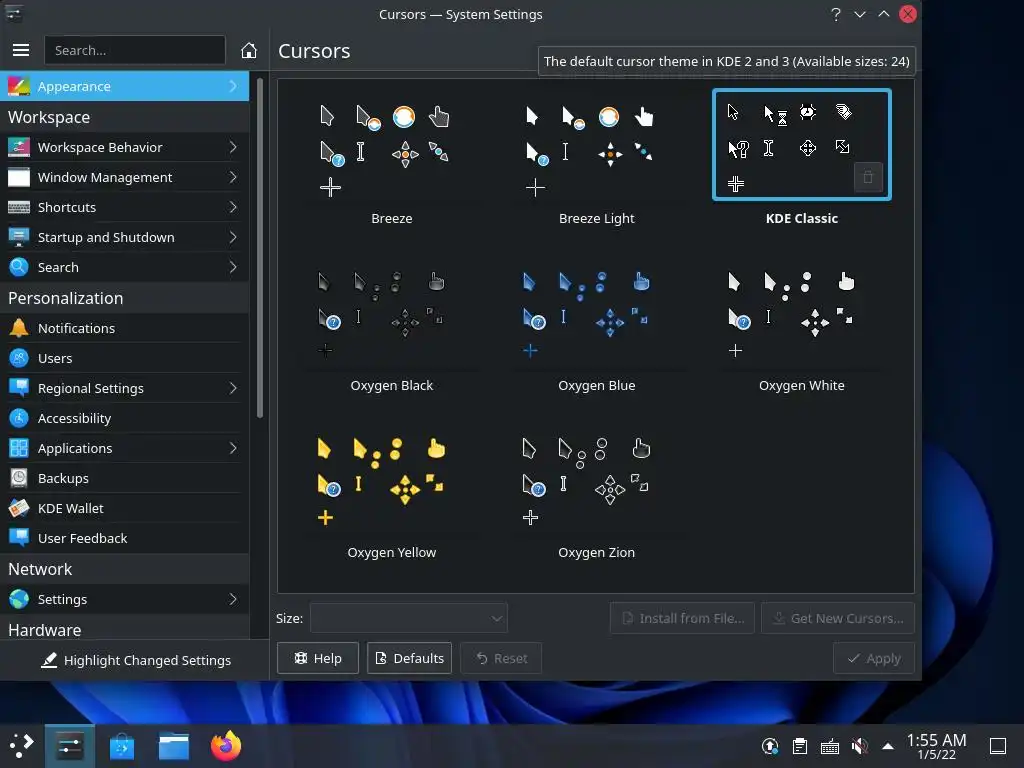Click the virtual keyboard tray icon

(x=829, y=746)
